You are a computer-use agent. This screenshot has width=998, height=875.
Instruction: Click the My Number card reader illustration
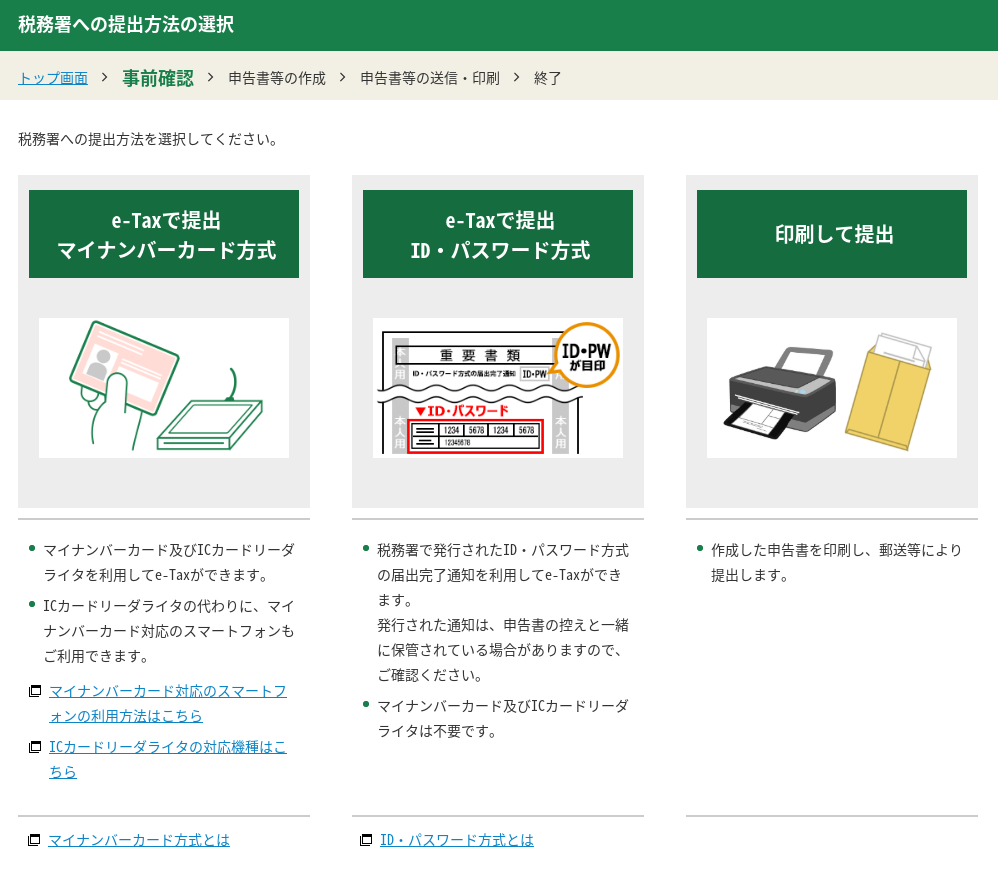tap(164, 388)
